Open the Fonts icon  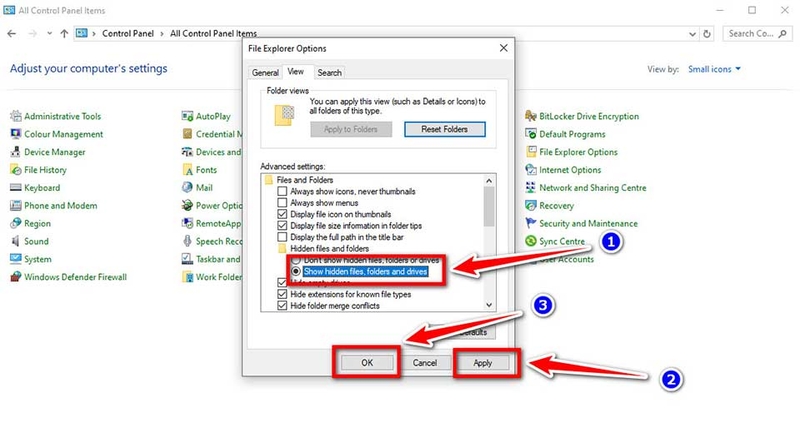coord(187,170)
